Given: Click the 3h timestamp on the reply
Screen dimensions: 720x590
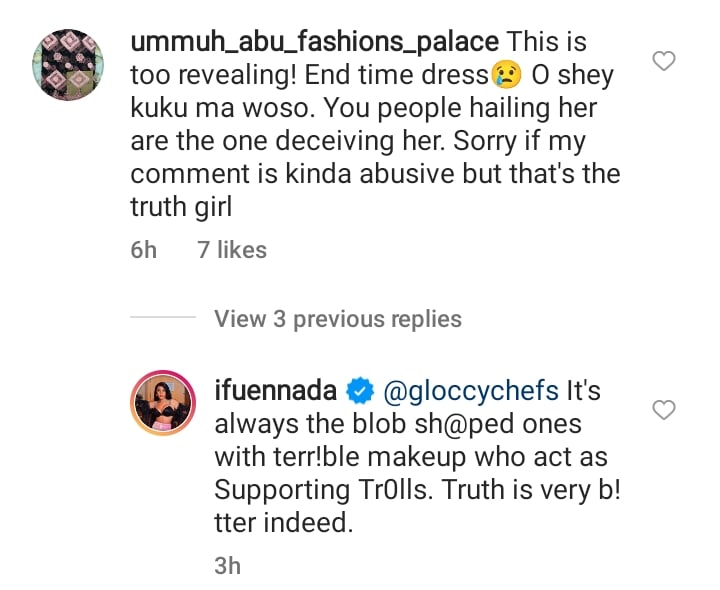Looking at the screenshot, I should 228,565.
